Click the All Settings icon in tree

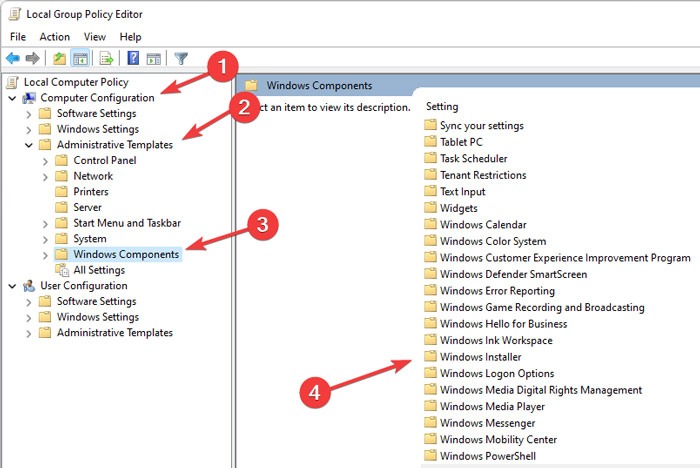click(62, 270)
